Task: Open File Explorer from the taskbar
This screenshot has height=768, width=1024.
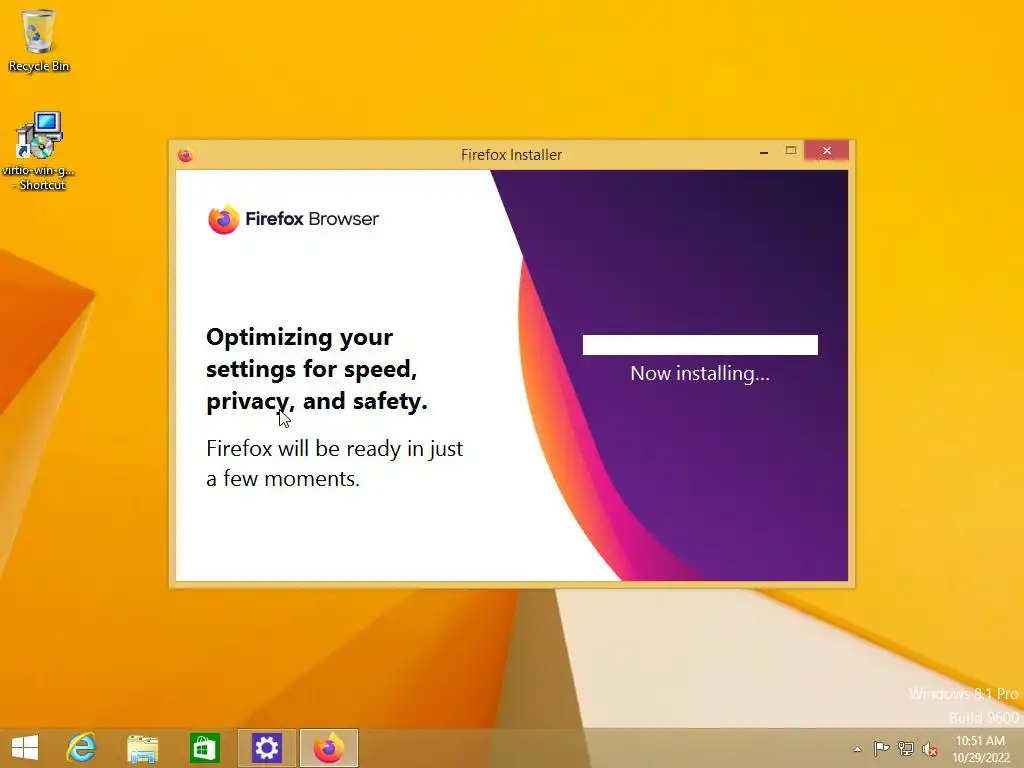Action: tap(142, 748)
